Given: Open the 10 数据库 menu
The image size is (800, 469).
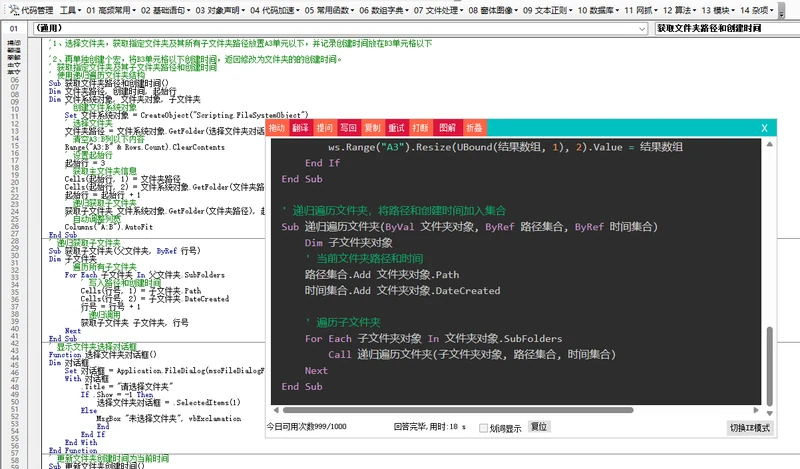Looking at the screenshot, I should [599, 10].
